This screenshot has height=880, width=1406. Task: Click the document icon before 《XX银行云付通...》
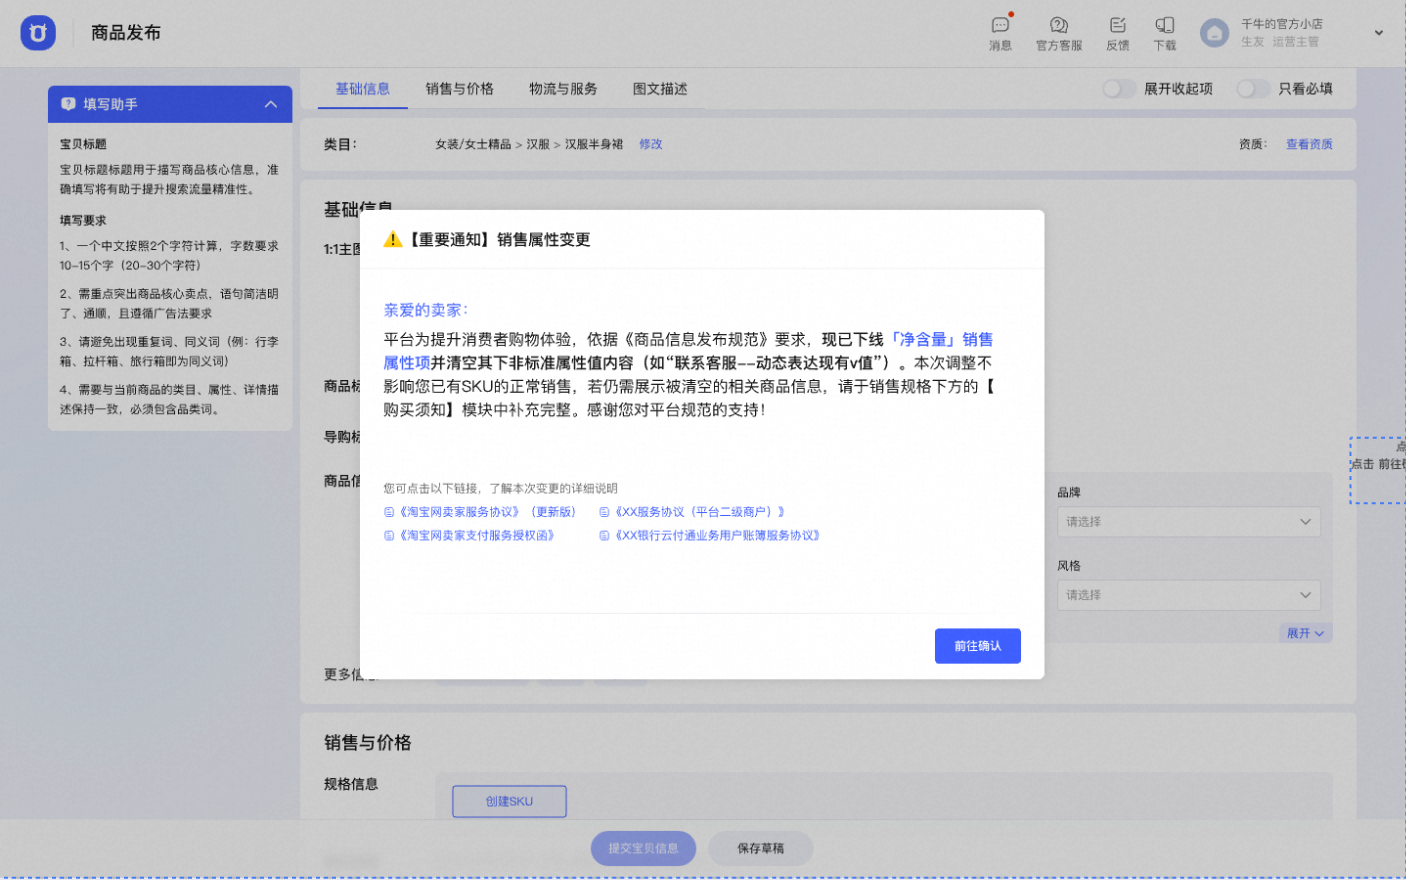point(604,536)
